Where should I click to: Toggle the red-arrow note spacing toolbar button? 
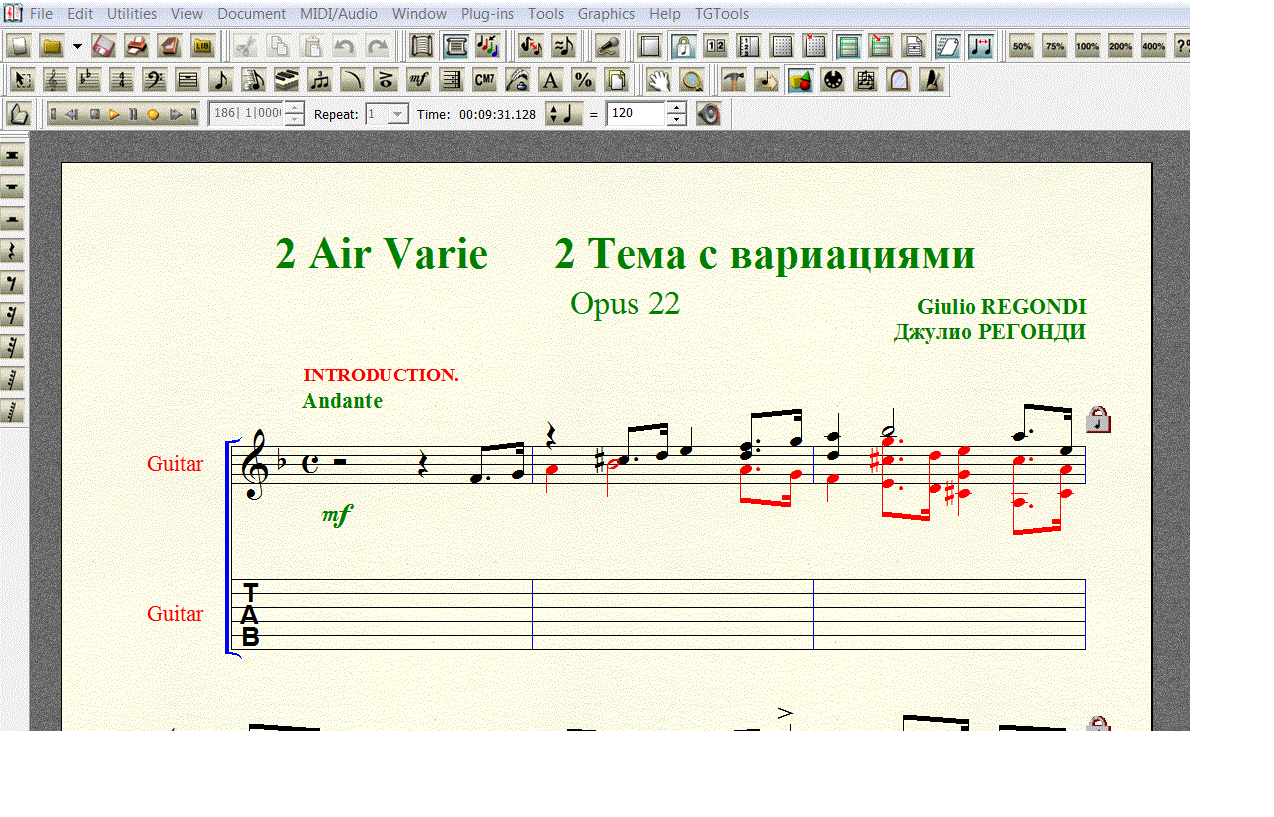[x=980, y=46]
